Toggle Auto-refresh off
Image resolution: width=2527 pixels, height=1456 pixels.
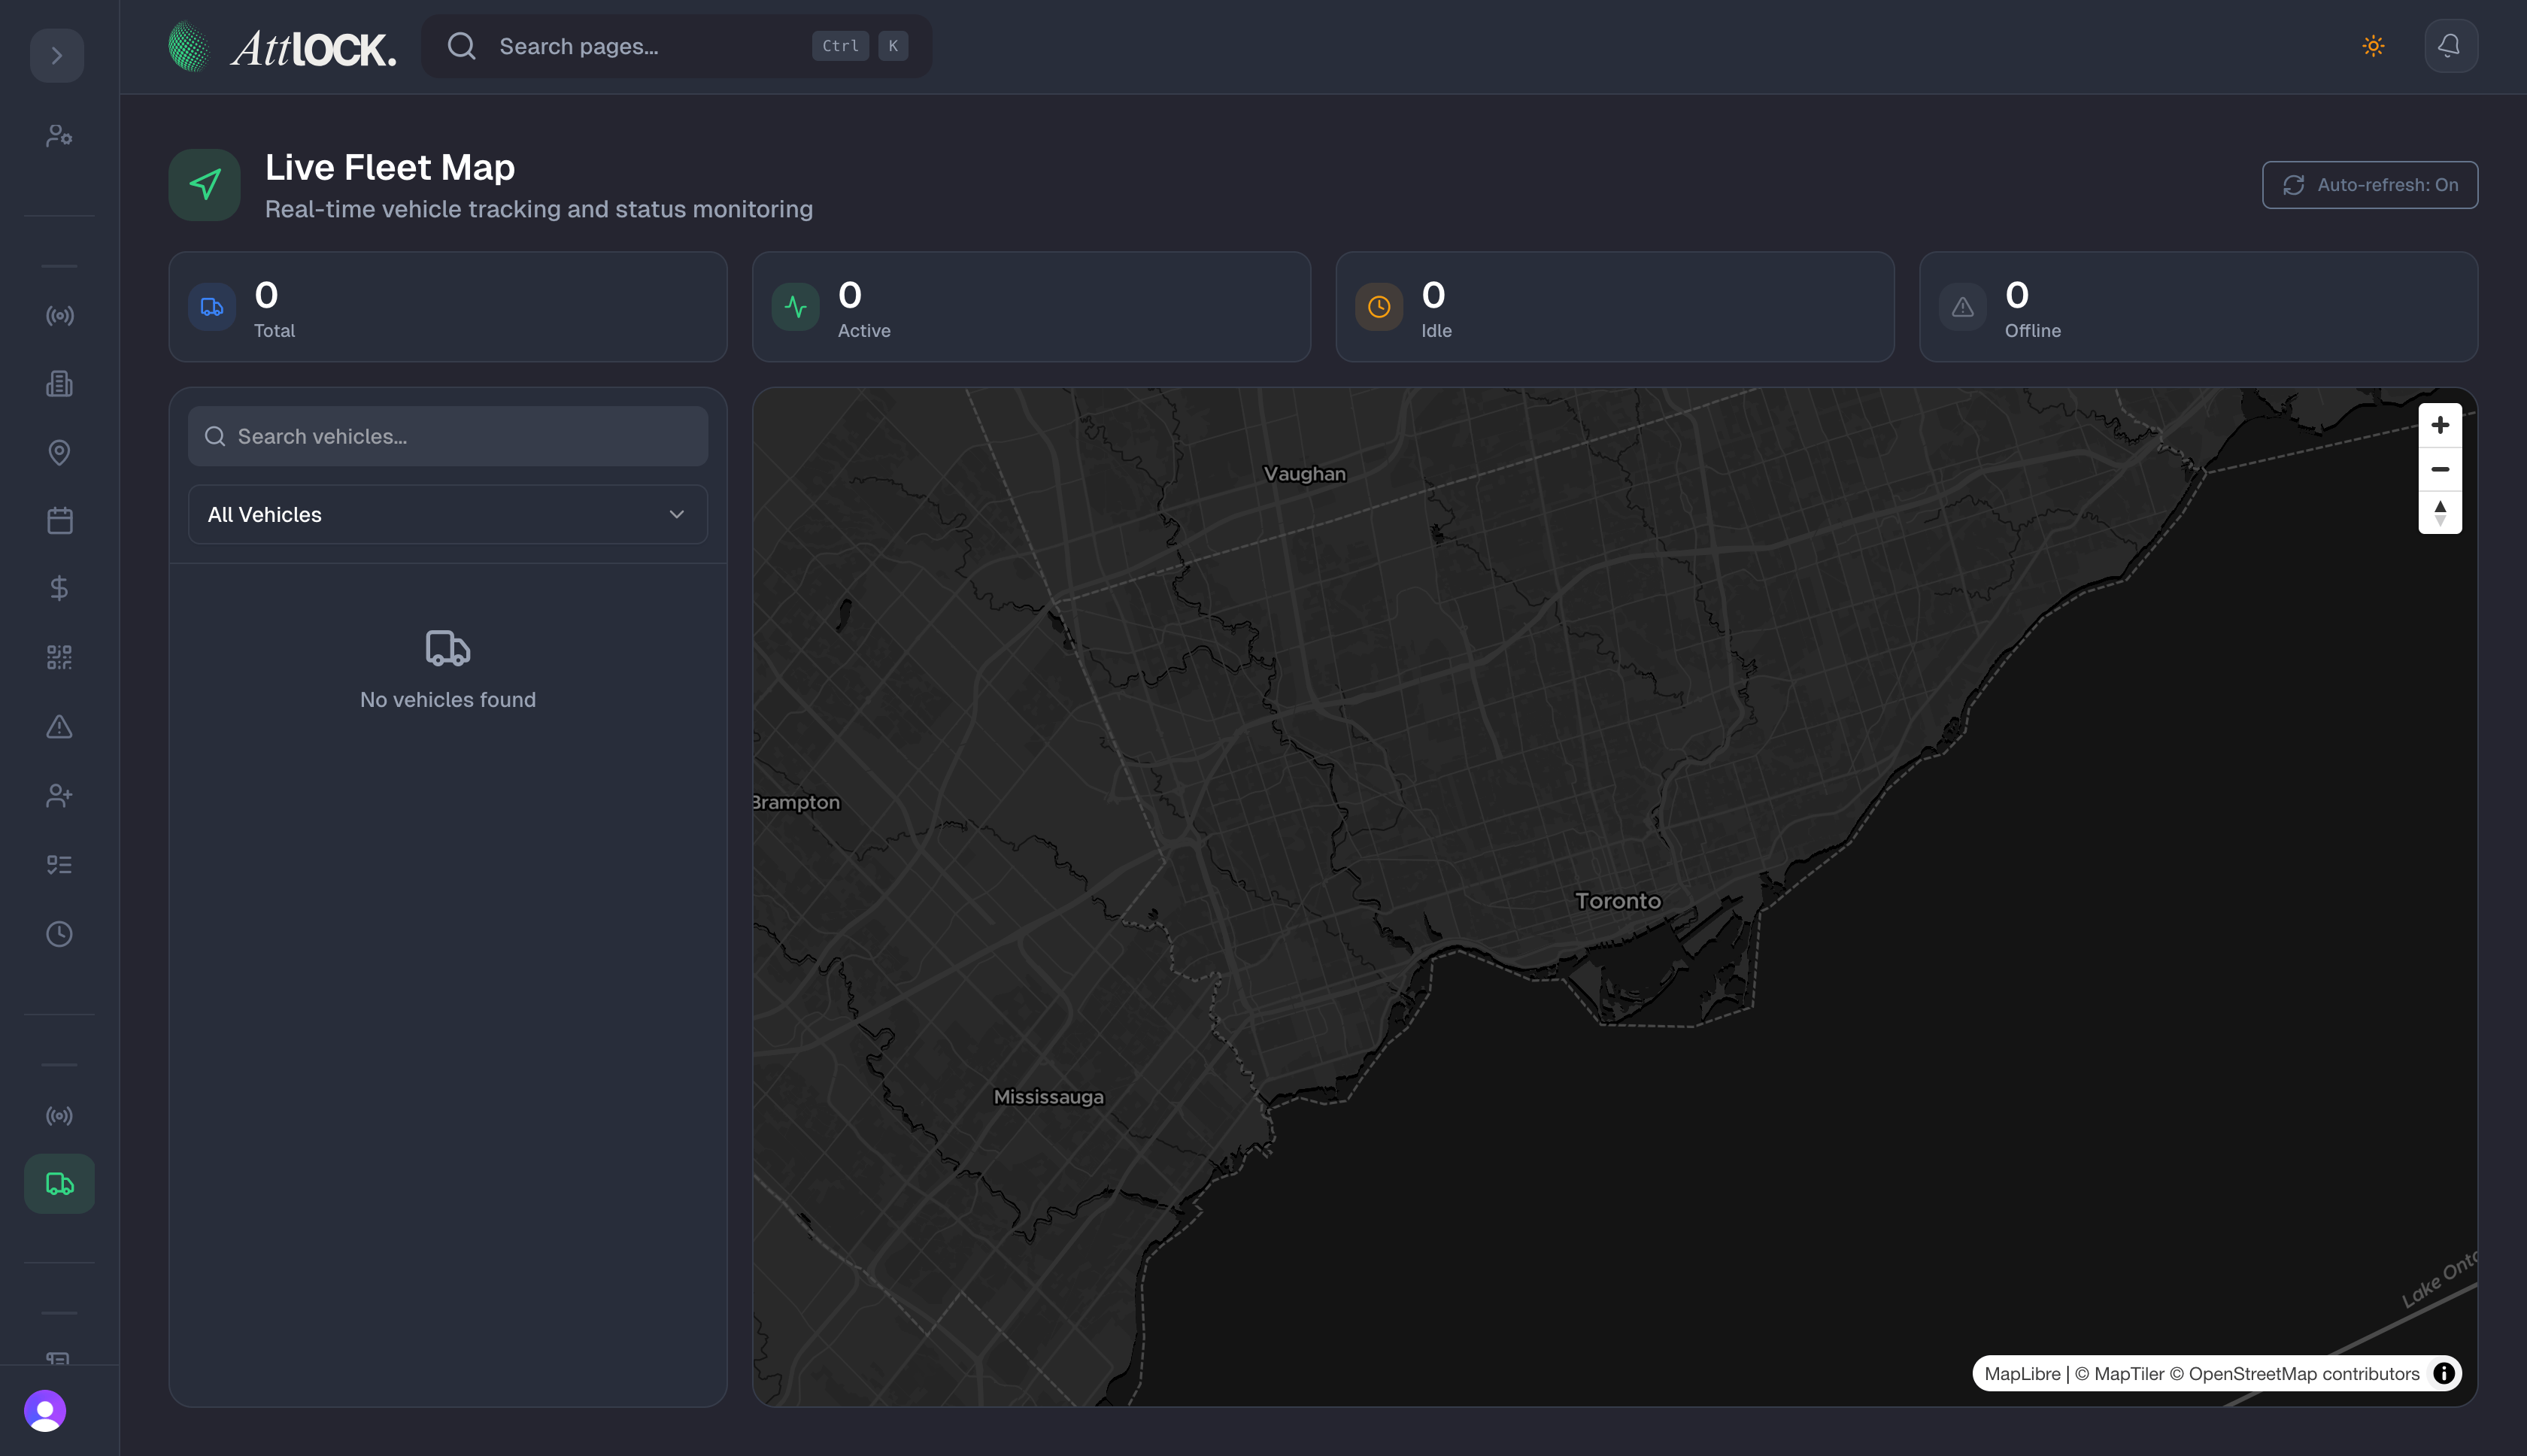(x=2369, y=184)
